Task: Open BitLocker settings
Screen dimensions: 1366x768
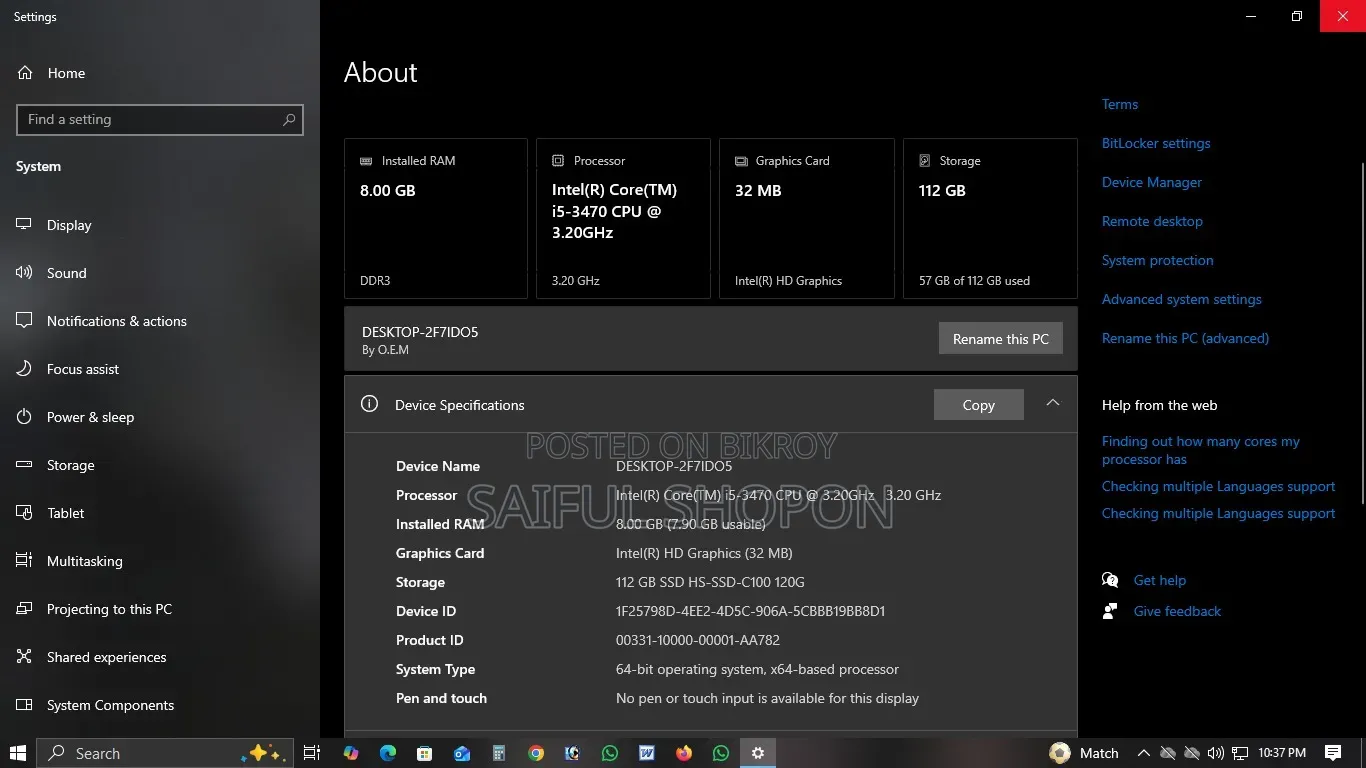Action: (x=1156, y=143)
